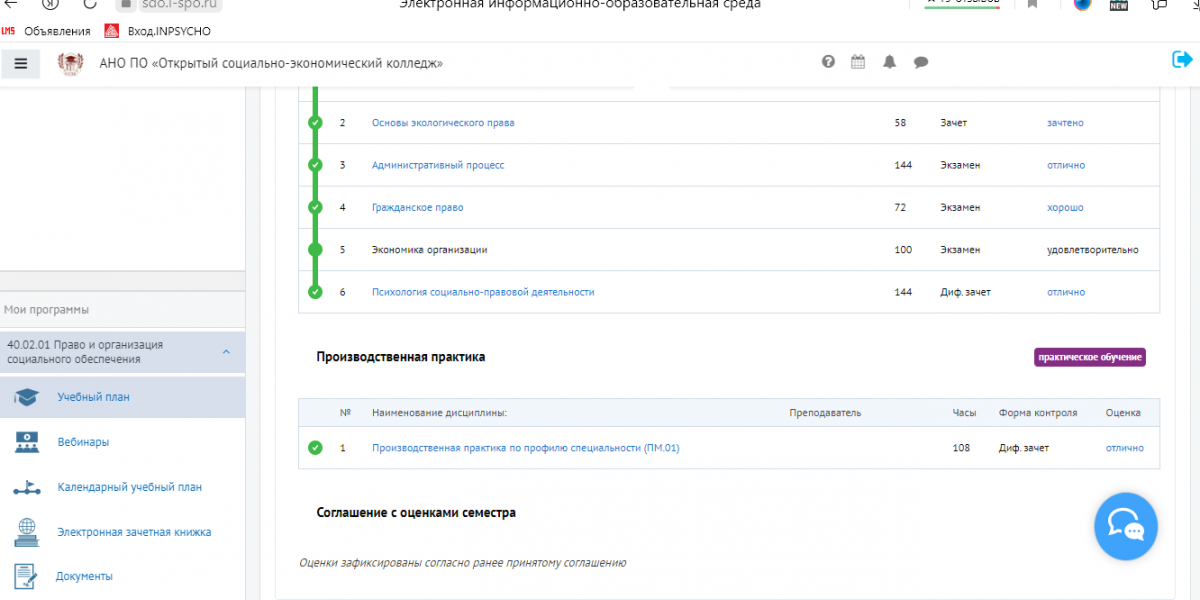Viewport: 1200px width, 600px height.
Task: Click the logout icon in header
Action: (1181, 60)
